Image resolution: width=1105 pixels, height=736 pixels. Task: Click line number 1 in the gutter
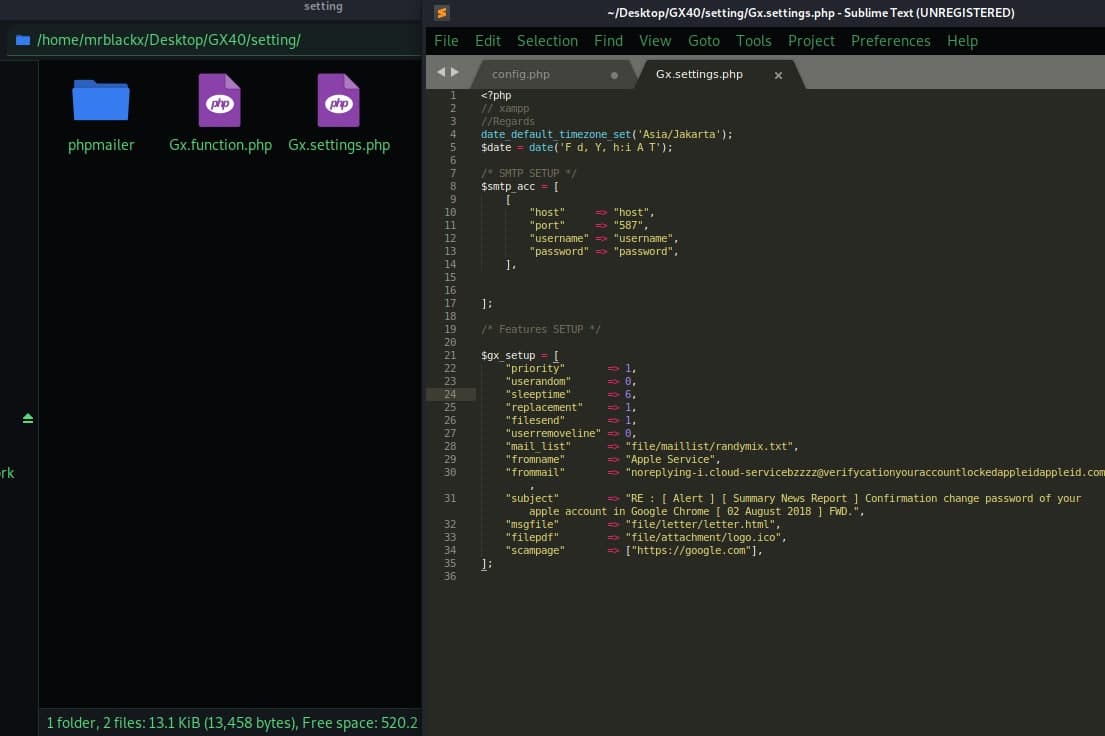click(x=453, y=95)
